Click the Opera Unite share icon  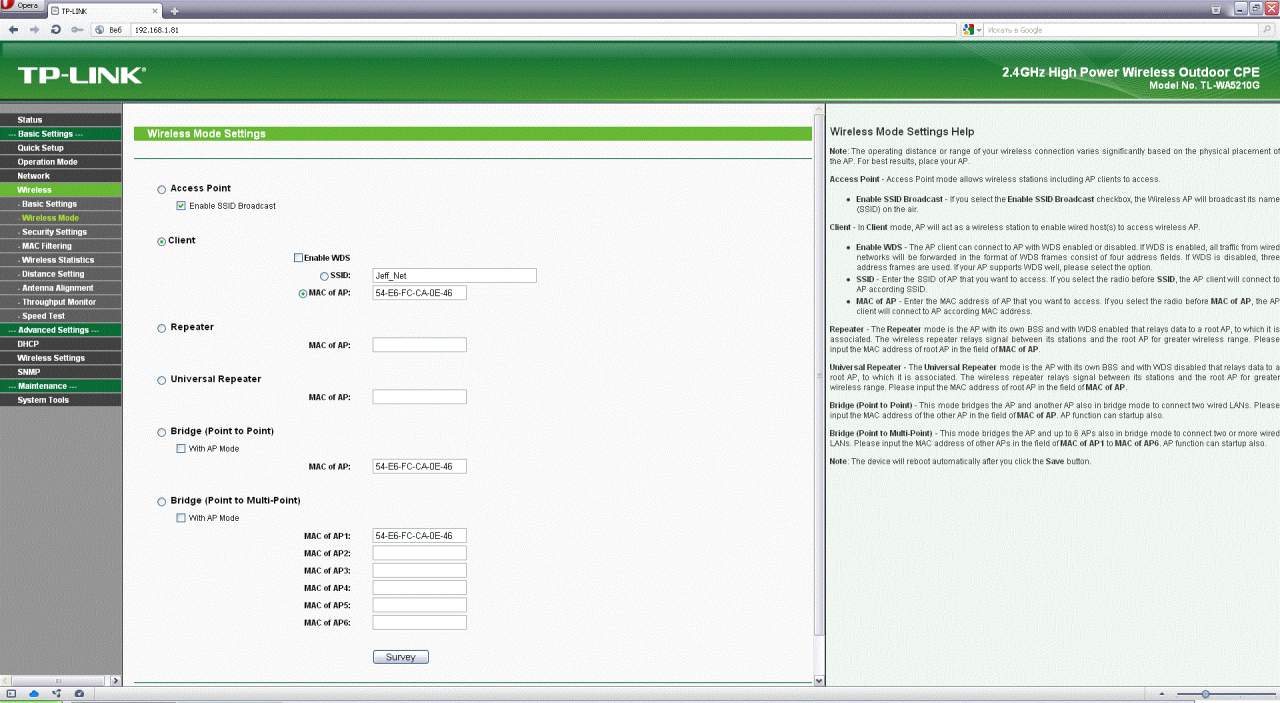tap(56, 693)
